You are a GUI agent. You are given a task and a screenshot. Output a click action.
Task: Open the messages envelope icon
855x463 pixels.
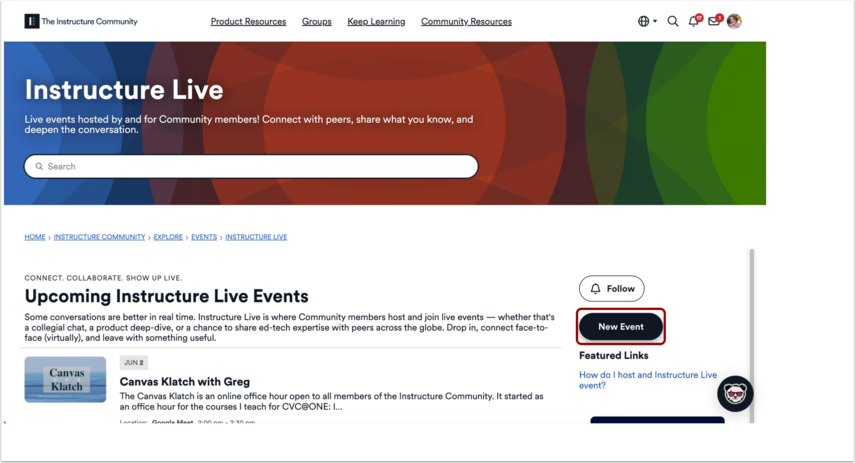point(715,21)
